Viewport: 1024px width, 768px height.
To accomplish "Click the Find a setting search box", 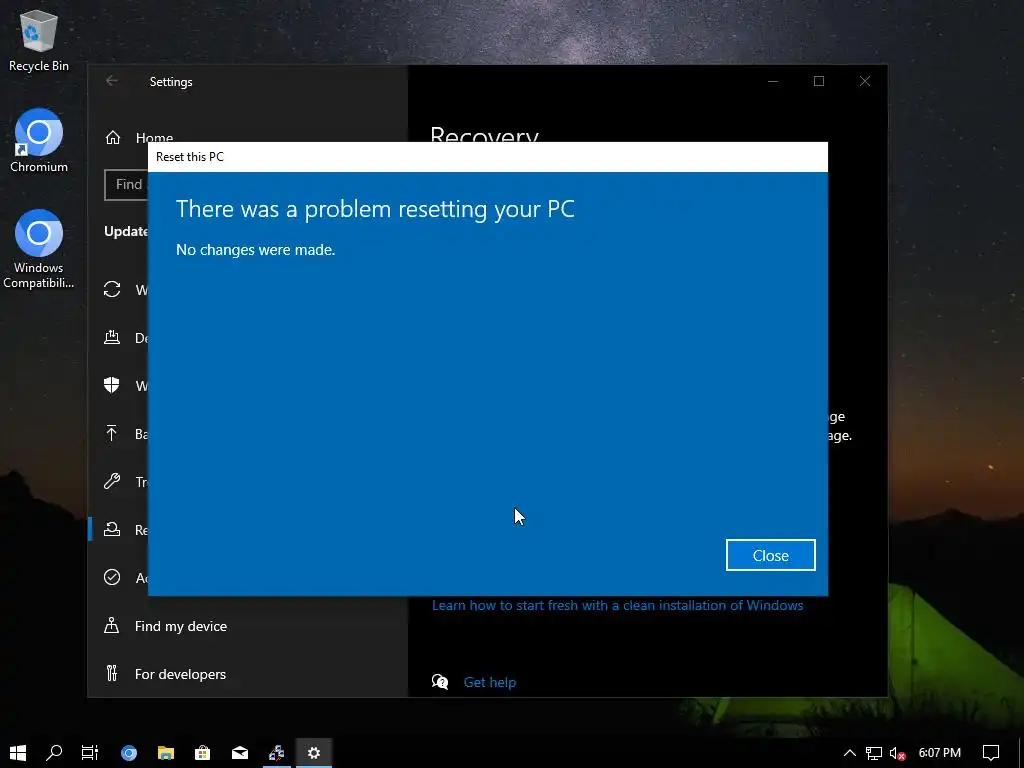I will tap(126, 185).
